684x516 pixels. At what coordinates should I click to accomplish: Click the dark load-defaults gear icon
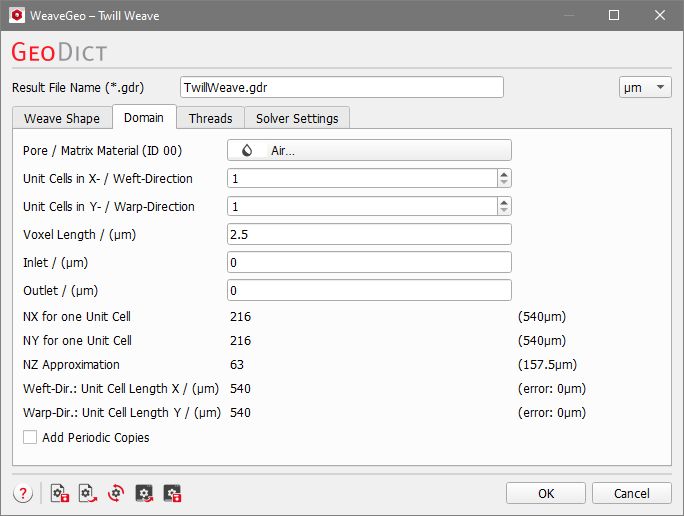(144, 493)
